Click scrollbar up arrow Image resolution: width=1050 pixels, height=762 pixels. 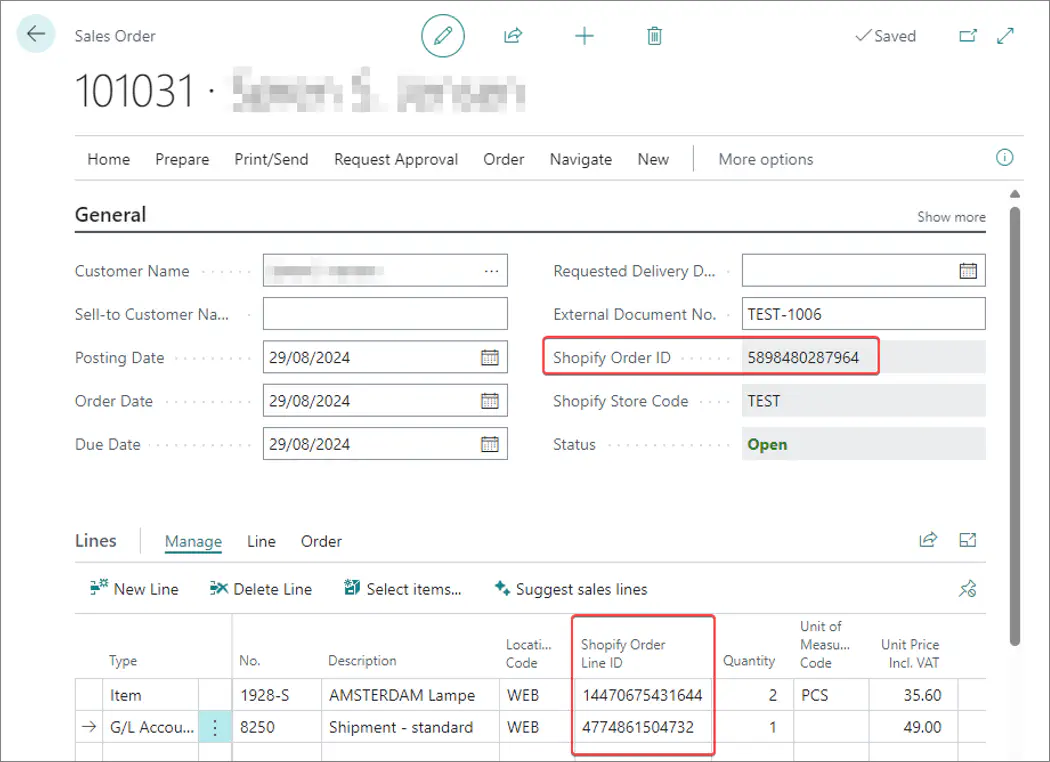[1015, 194]
